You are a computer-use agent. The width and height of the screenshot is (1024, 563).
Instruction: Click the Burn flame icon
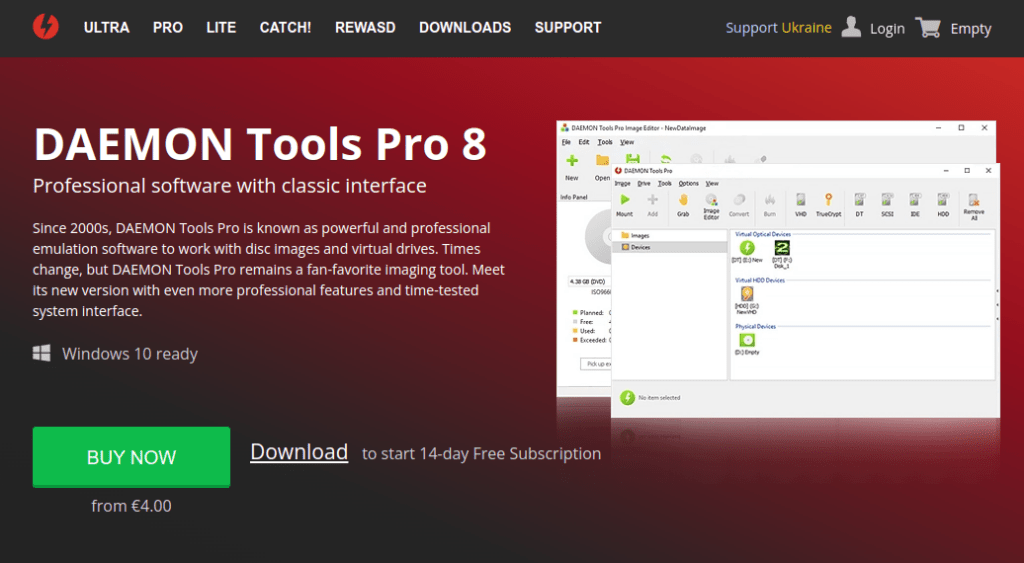[770, 200]
